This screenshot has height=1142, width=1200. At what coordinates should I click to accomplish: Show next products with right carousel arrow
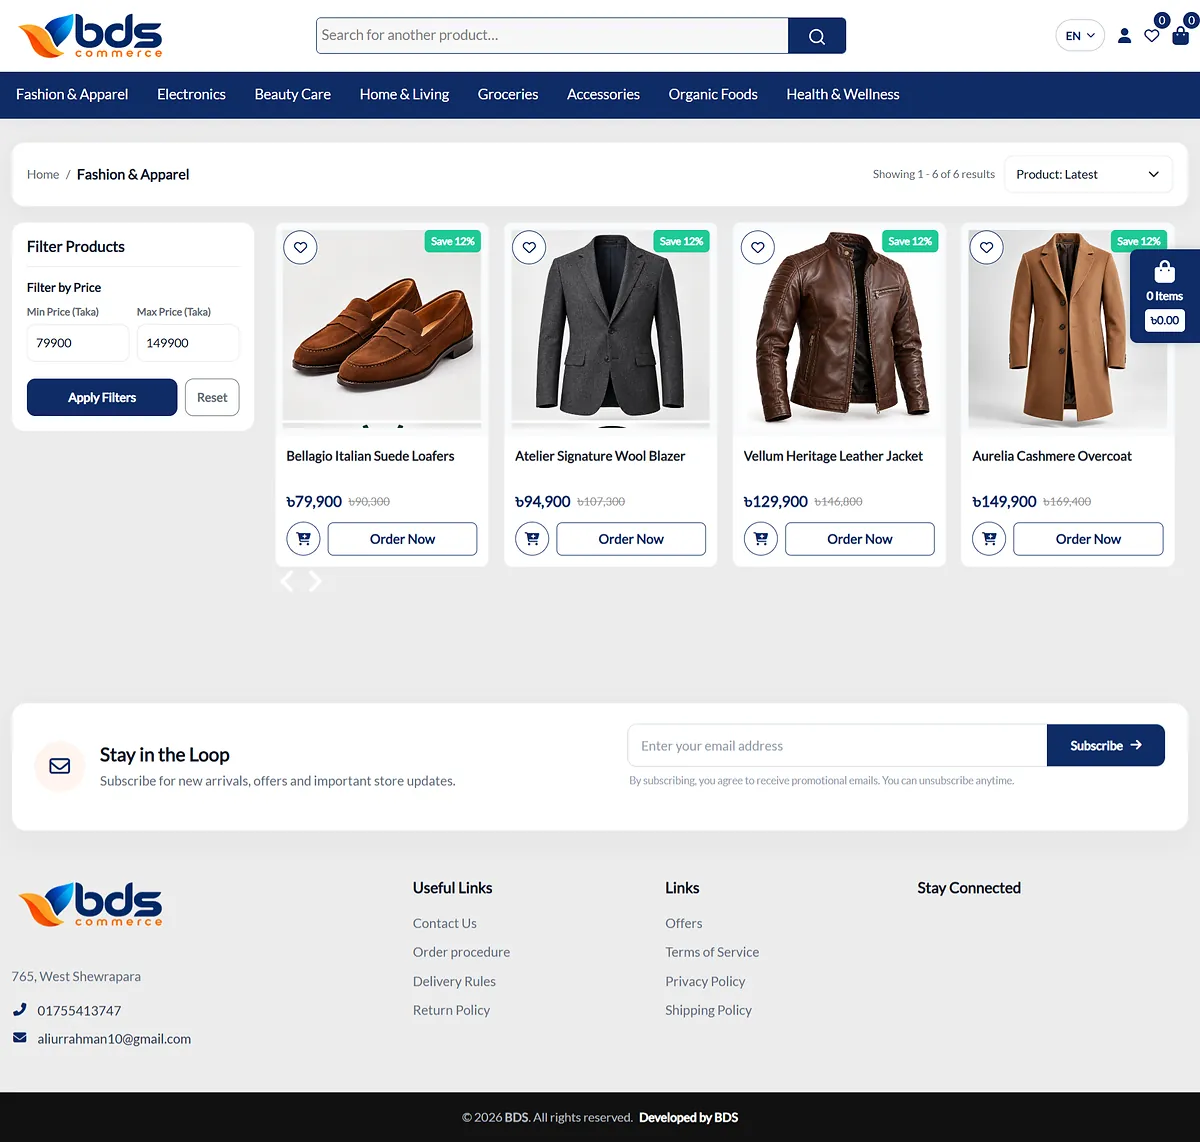pos(315,581)
